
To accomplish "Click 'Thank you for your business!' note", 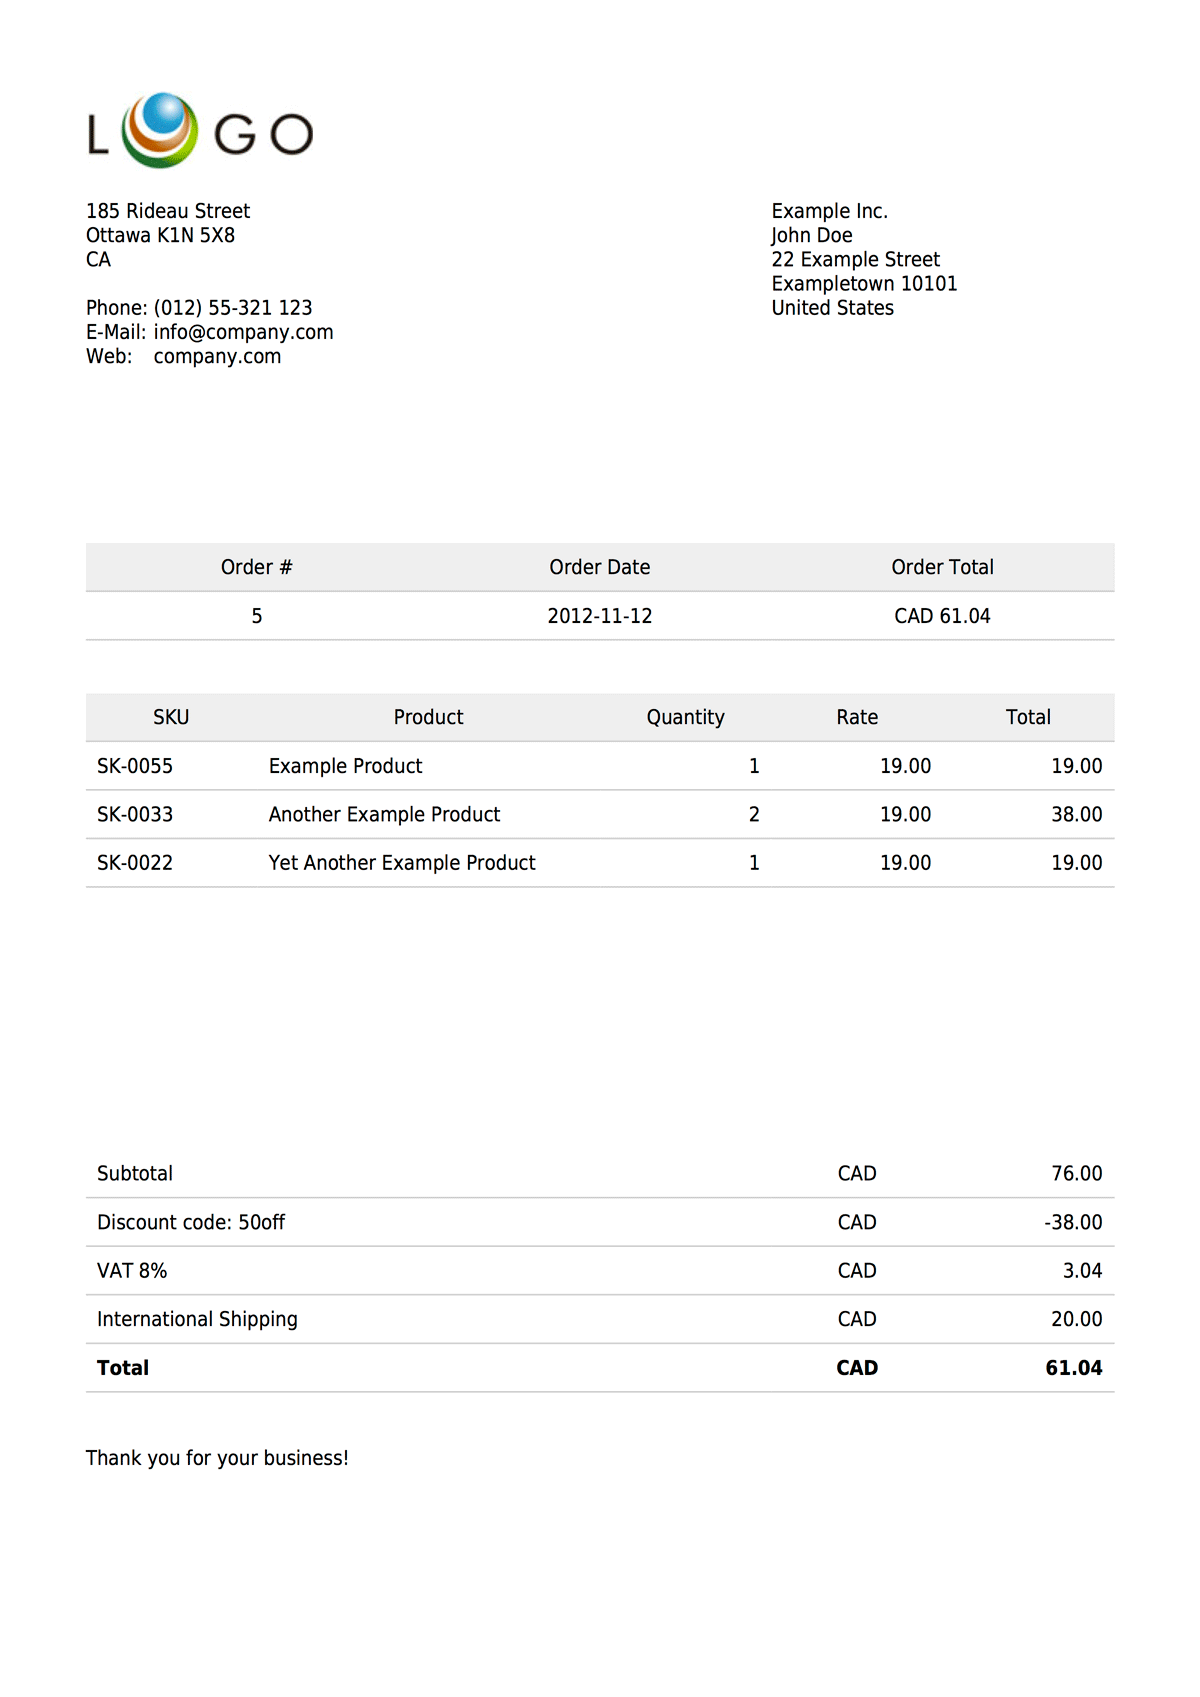I will click(x=217, y=1458).
